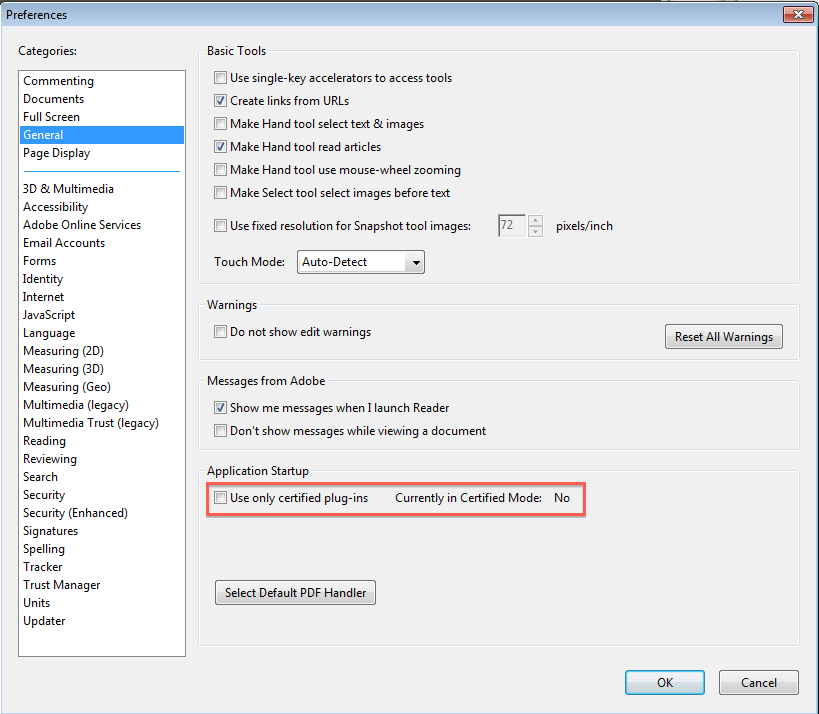Uncheck Make Hand tool read articles
819x714 pixels.
pyautogui.click(x=220, y=147)
